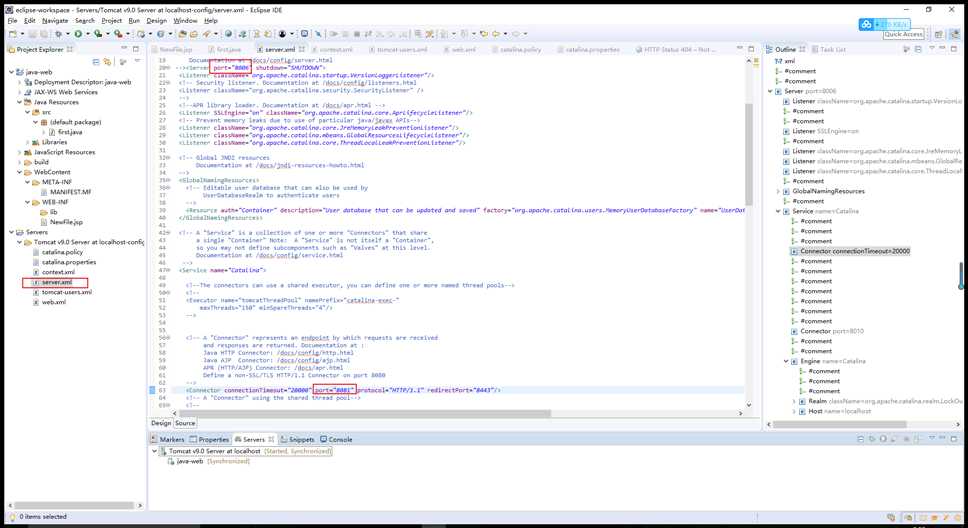The image size is (968, 528).
Task: Click the Quick Access search field
Action: click(903, 34)
